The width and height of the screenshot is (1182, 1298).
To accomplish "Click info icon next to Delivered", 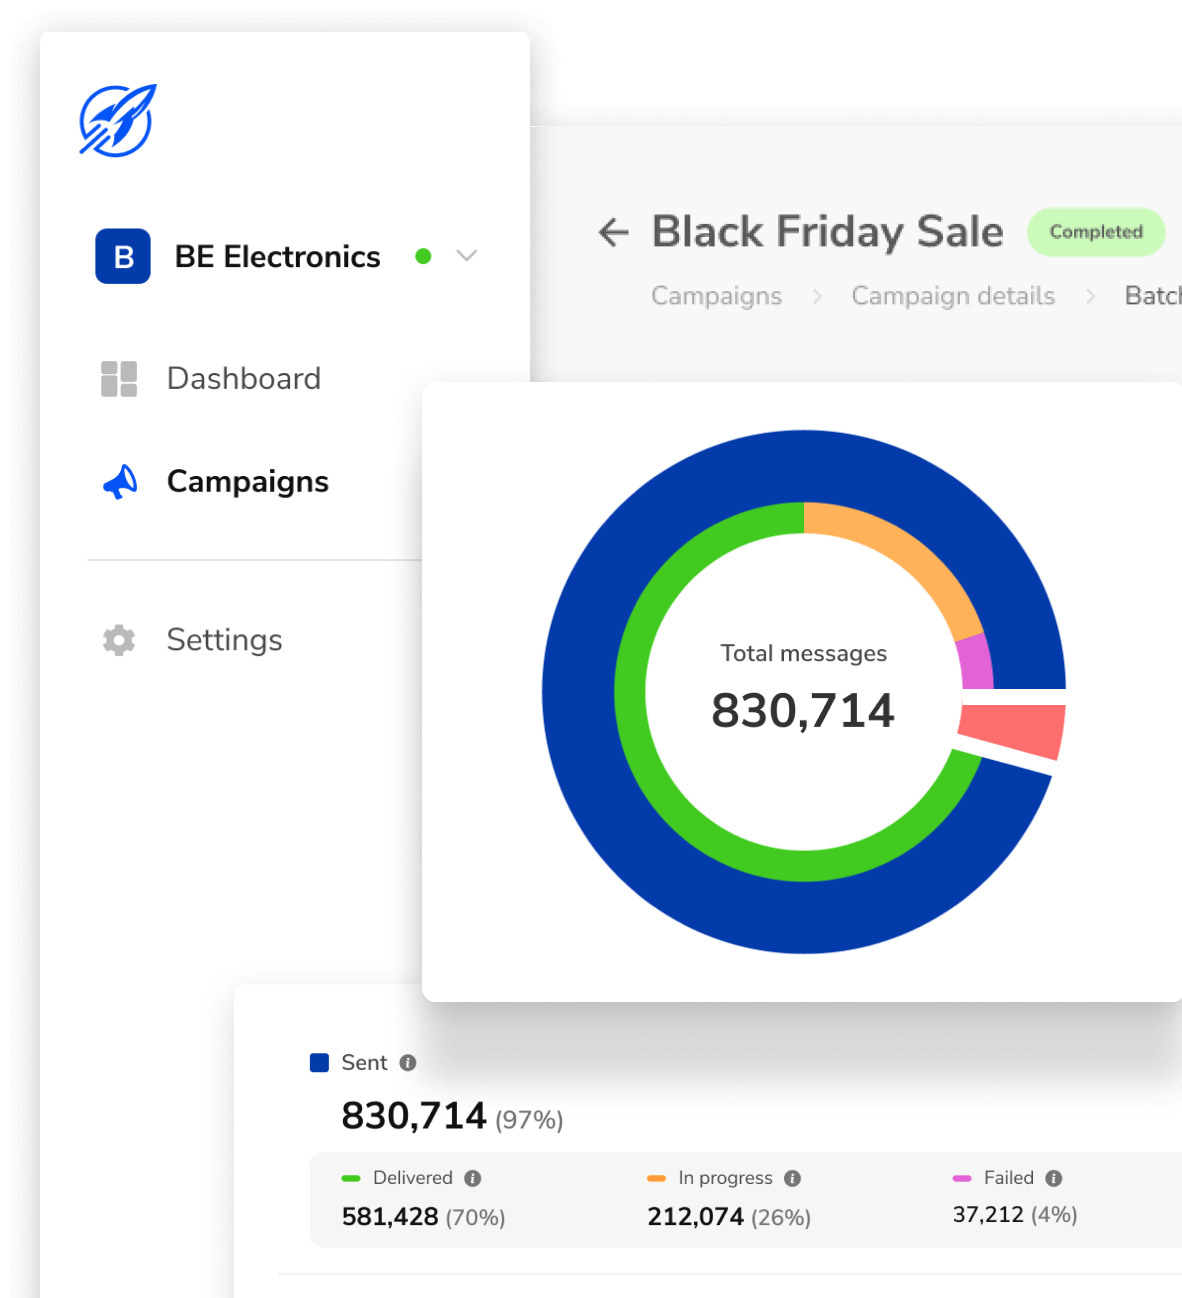I will point(473,1179).
